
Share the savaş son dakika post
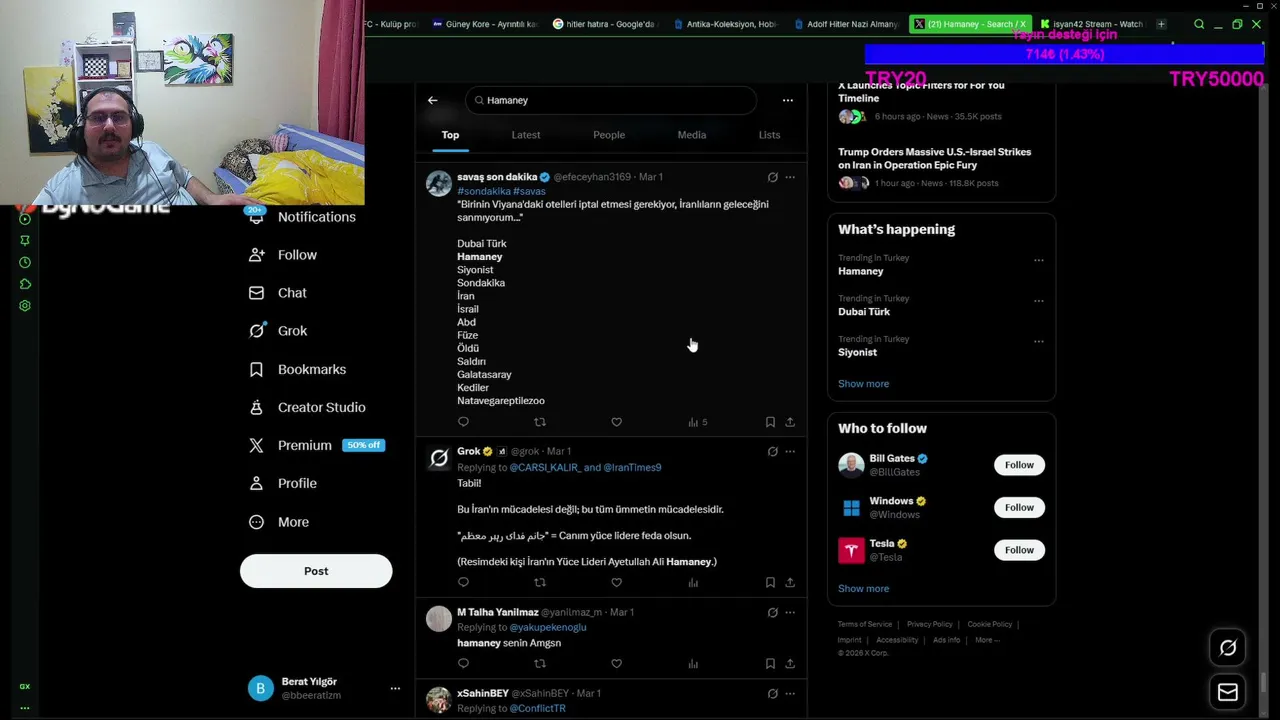[x=790, y=422]
